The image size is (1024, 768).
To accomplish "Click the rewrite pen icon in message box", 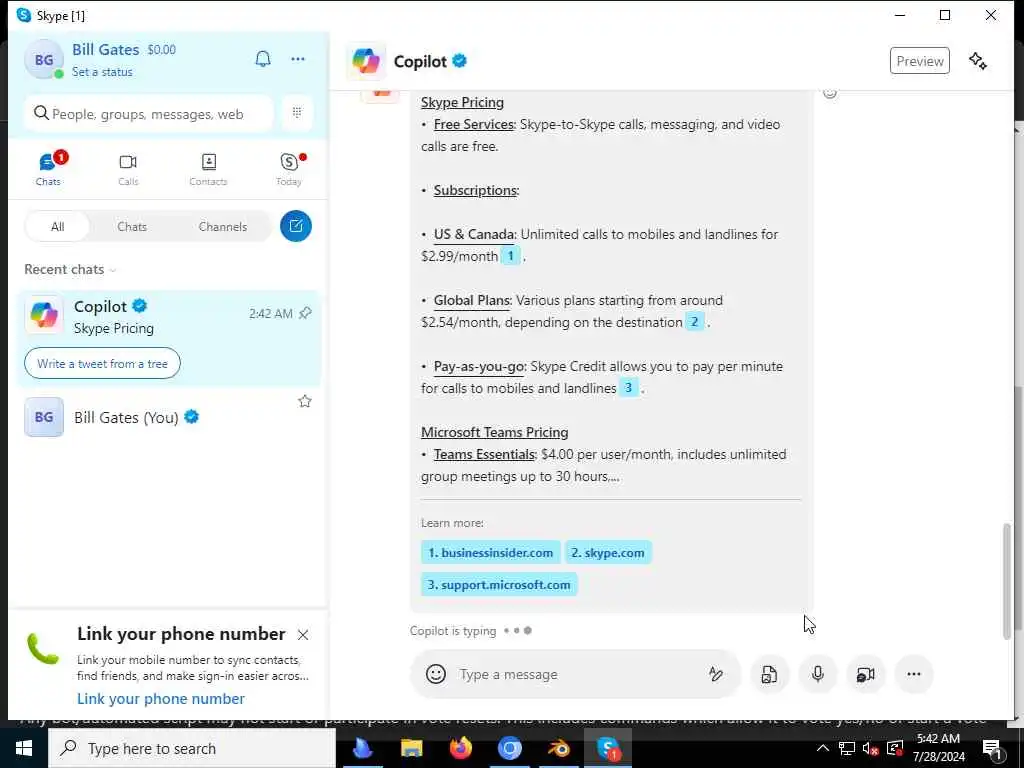I will pos(716,674).
